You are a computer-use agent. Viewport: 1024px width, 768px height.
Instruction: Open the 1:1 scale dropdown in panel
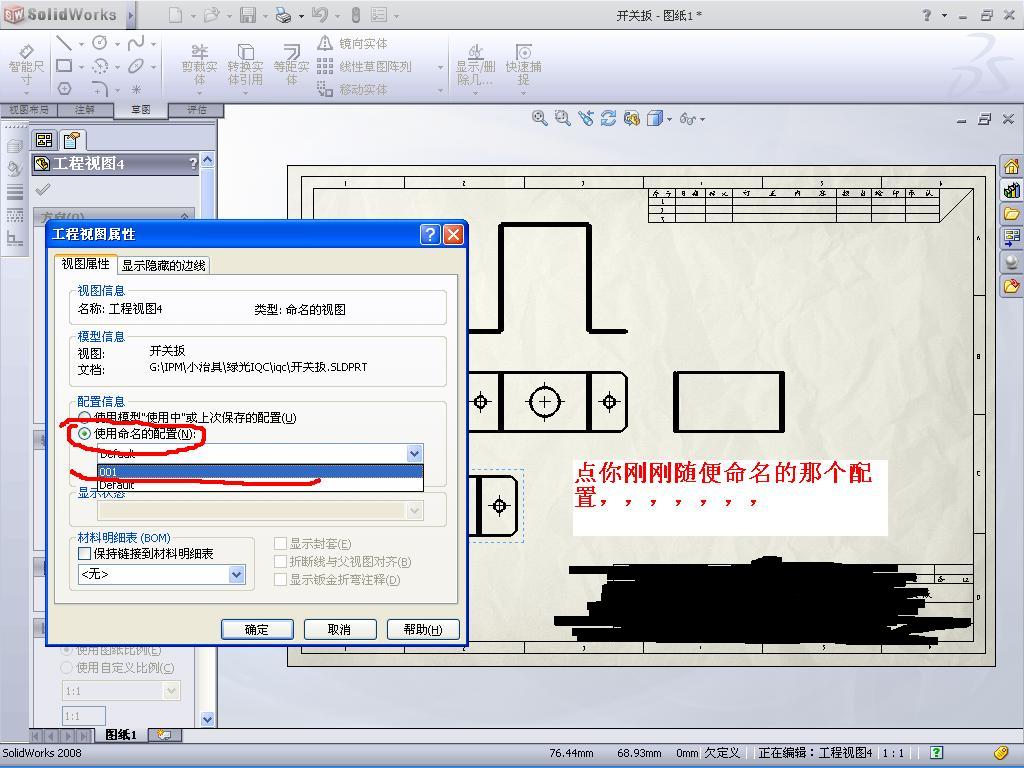pyautogui.click(x=171, y=690)
